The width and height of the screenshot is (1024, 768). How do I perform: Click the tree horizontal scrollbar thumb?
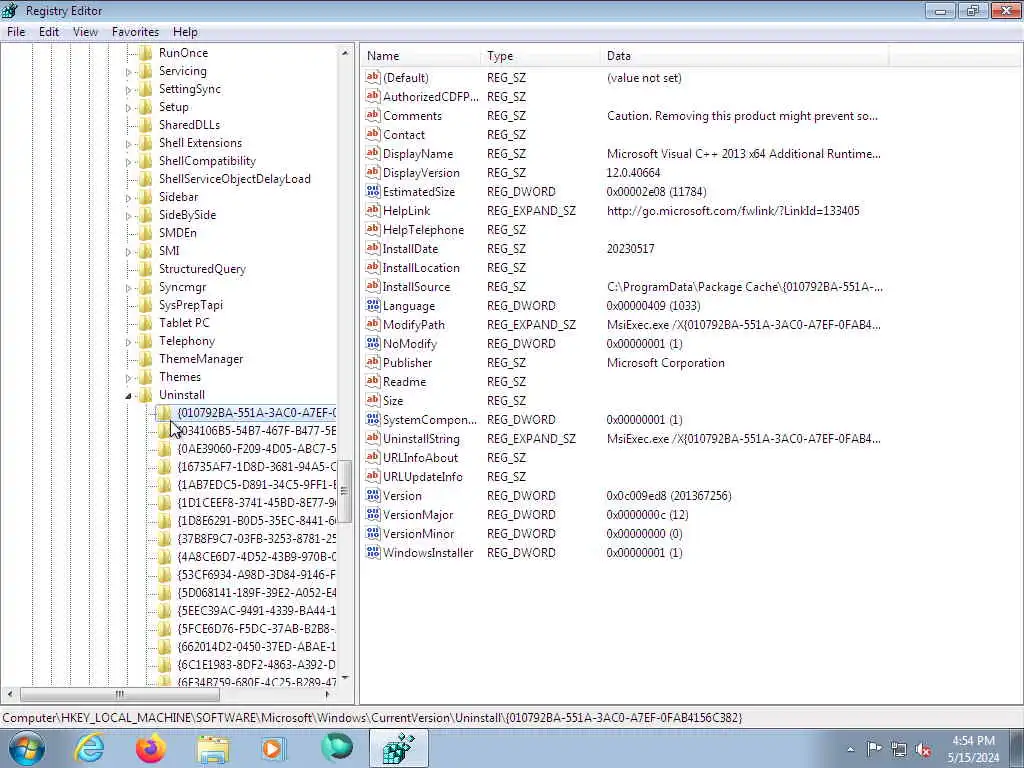120,694
